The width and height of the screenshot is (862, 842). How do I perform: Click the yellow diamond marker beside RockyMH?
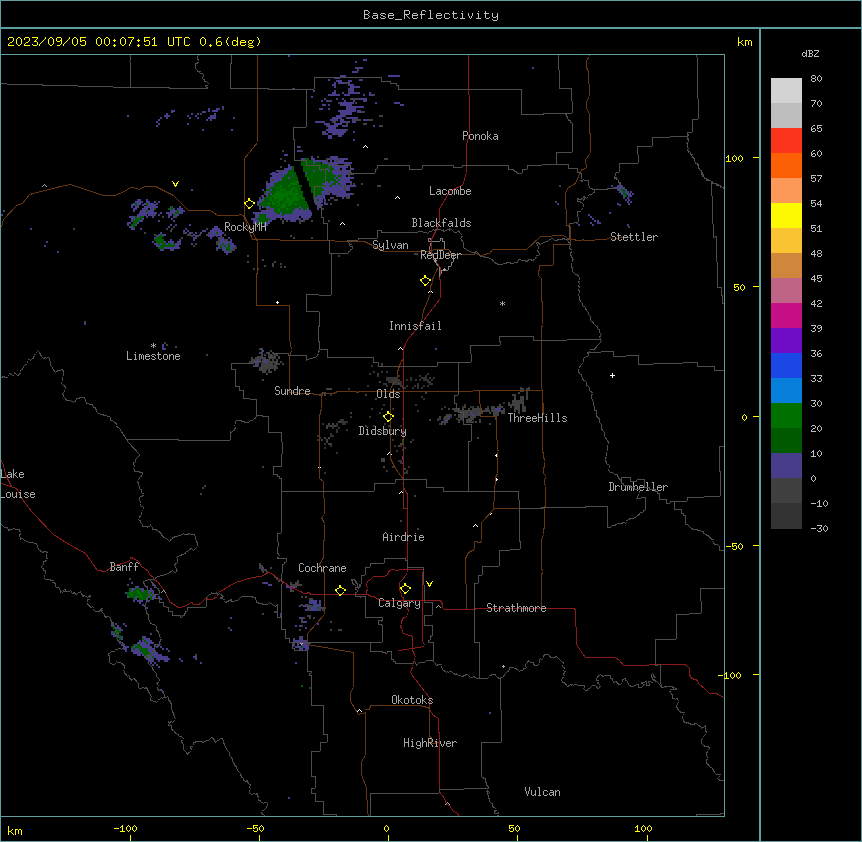(249, 204)
